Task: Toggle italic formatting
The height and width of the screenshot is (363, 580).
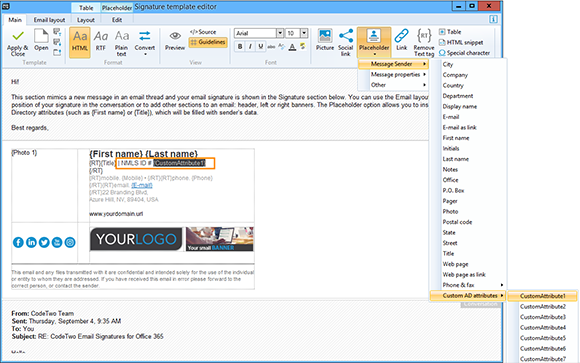Action: coord(250,47)
